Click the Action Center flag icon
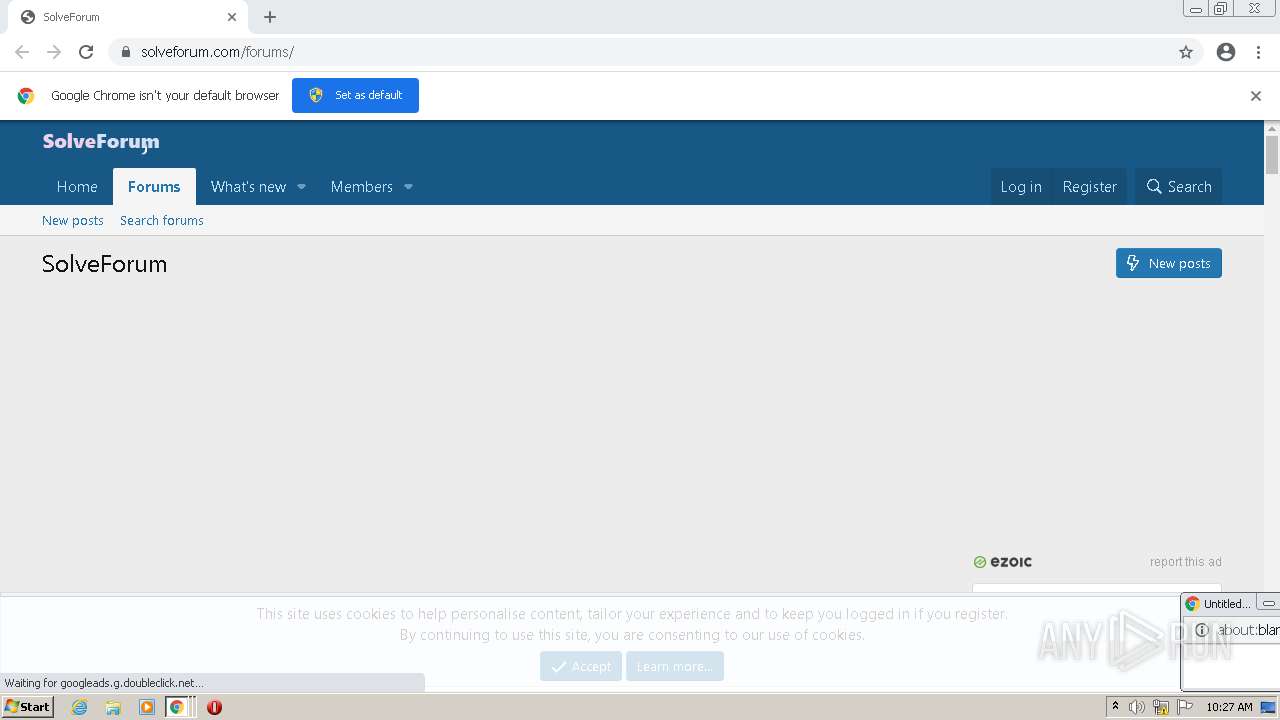 1185,707
